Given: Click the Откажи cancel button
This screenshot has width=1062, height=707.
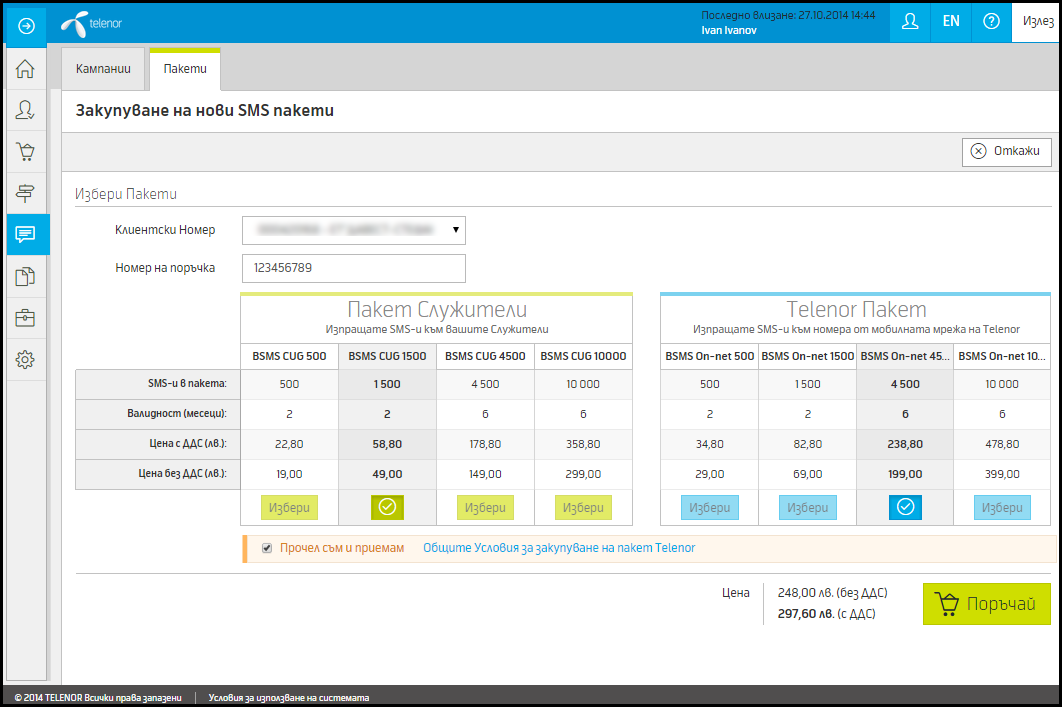Looking at the screenshot, I should 1006,151.
